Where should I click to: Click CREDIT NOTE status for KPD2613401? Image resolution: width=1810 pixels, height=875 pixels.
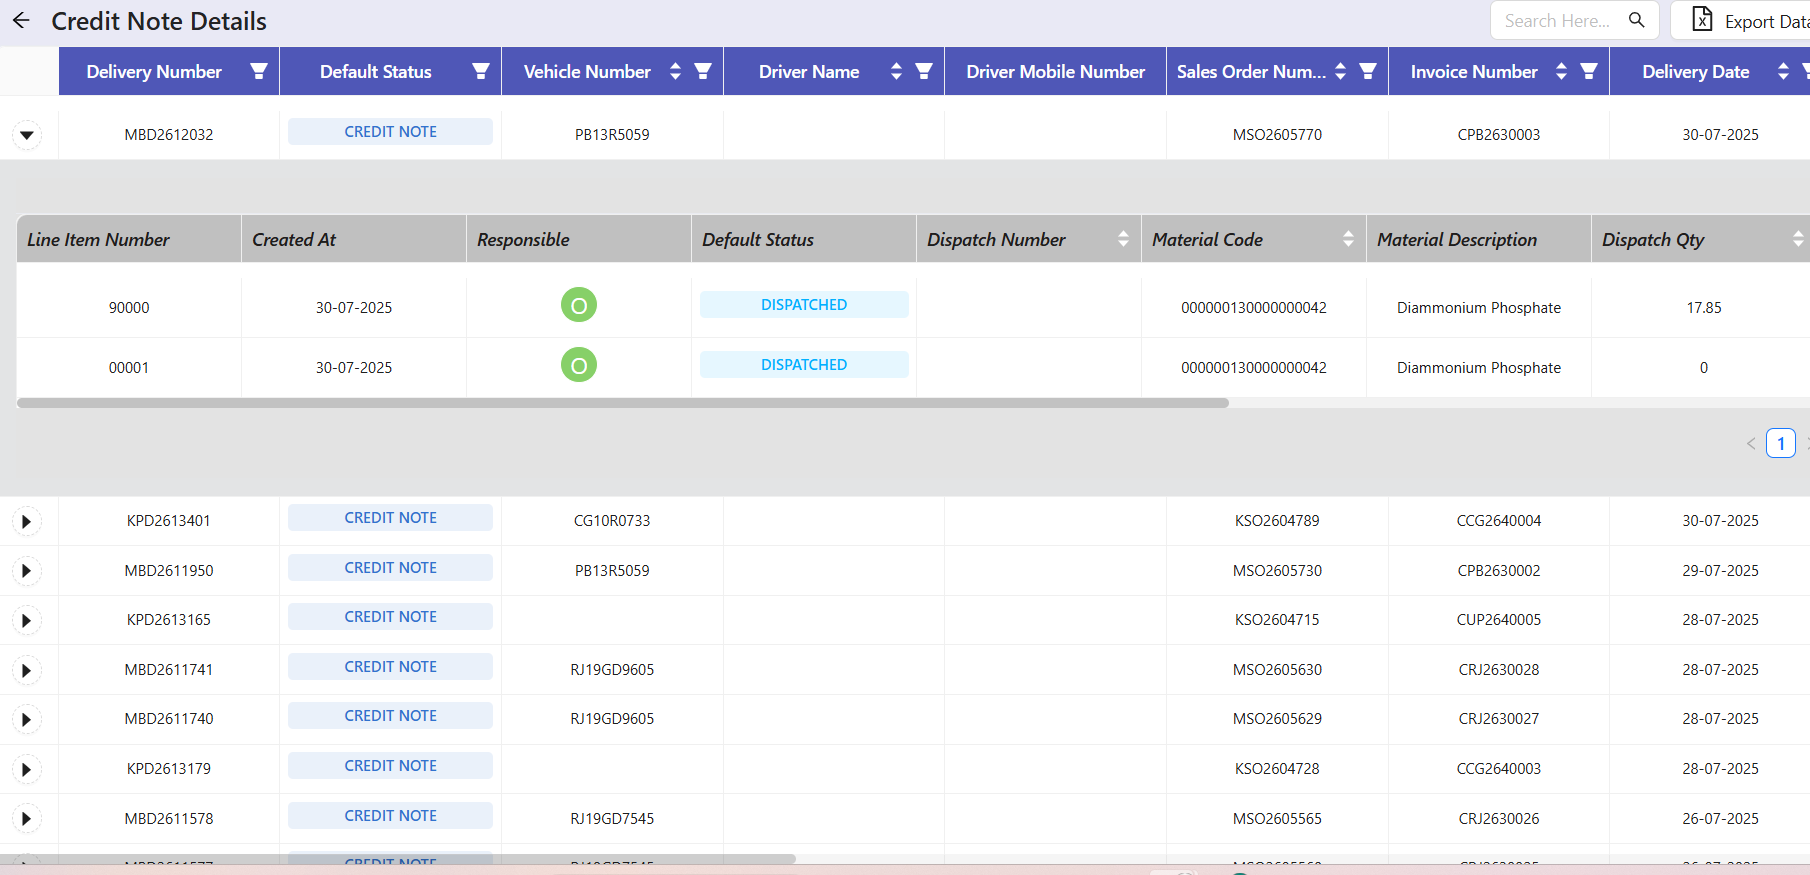pyautogui.click(x=390, y=518)
